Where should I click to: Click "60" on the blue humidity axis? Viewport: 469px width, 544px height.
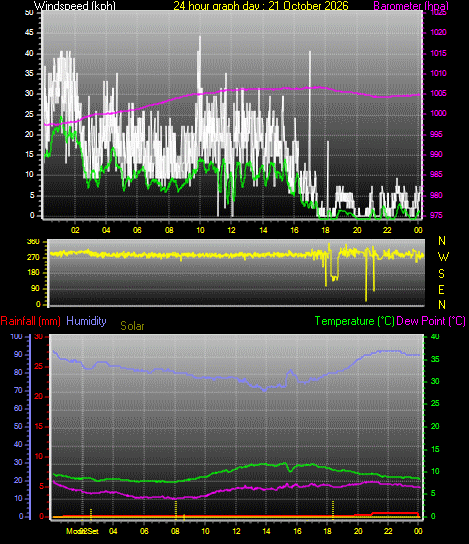[x=18, y=408]
